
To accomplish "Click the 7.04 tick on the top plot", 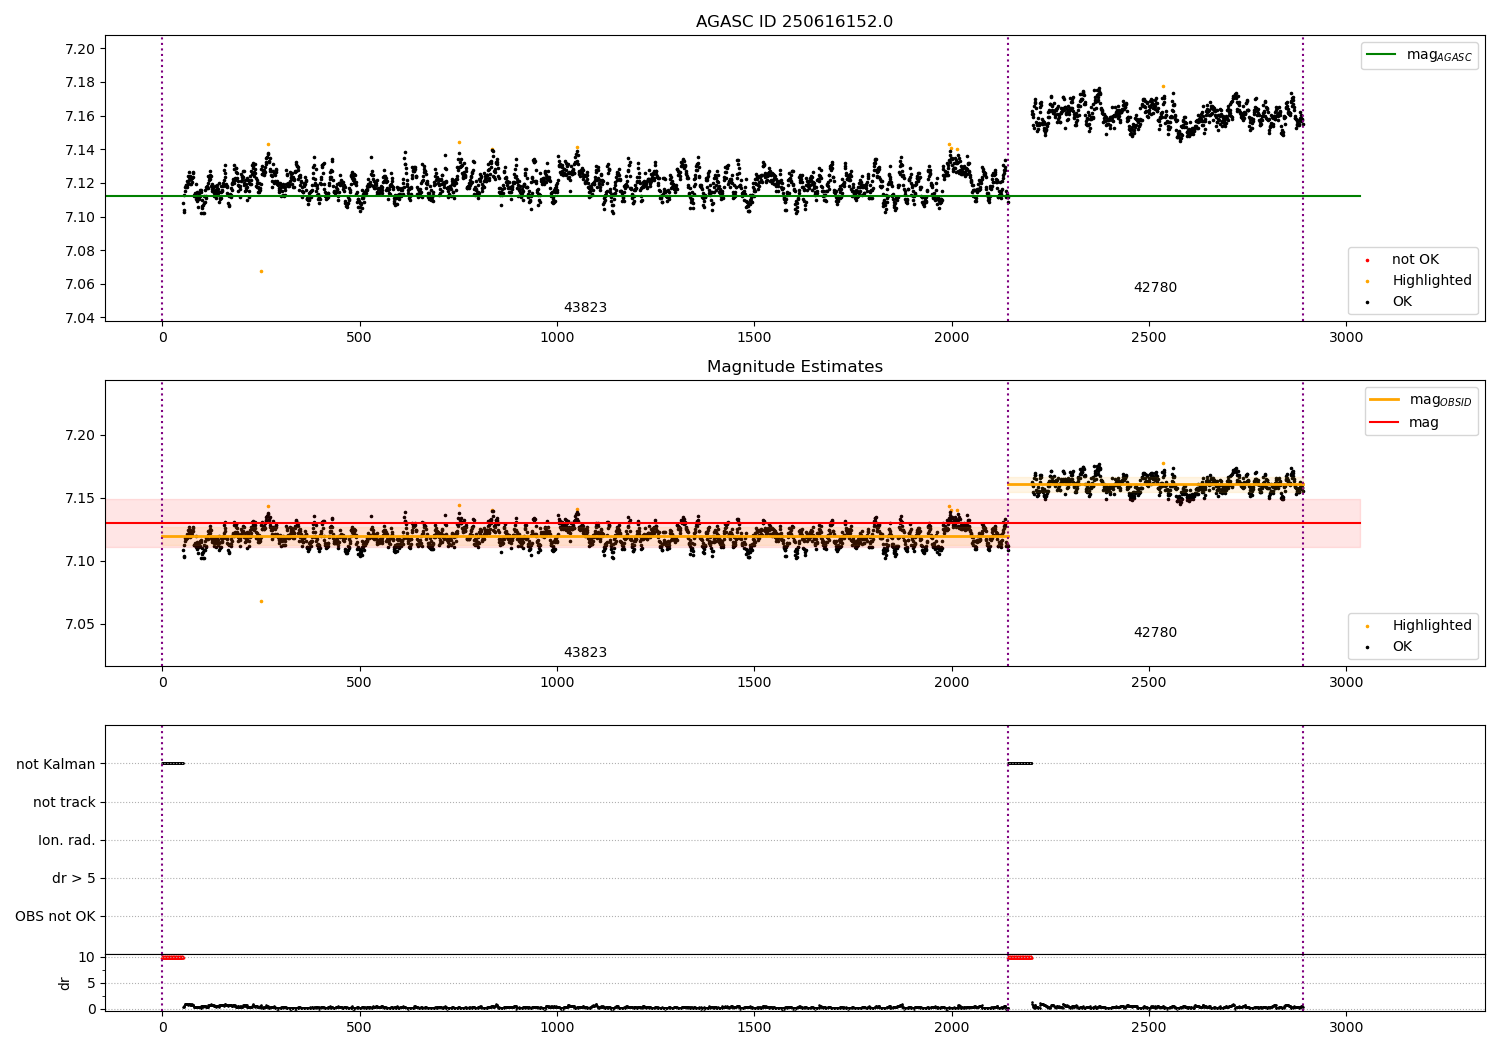I will tap(80, 318).
